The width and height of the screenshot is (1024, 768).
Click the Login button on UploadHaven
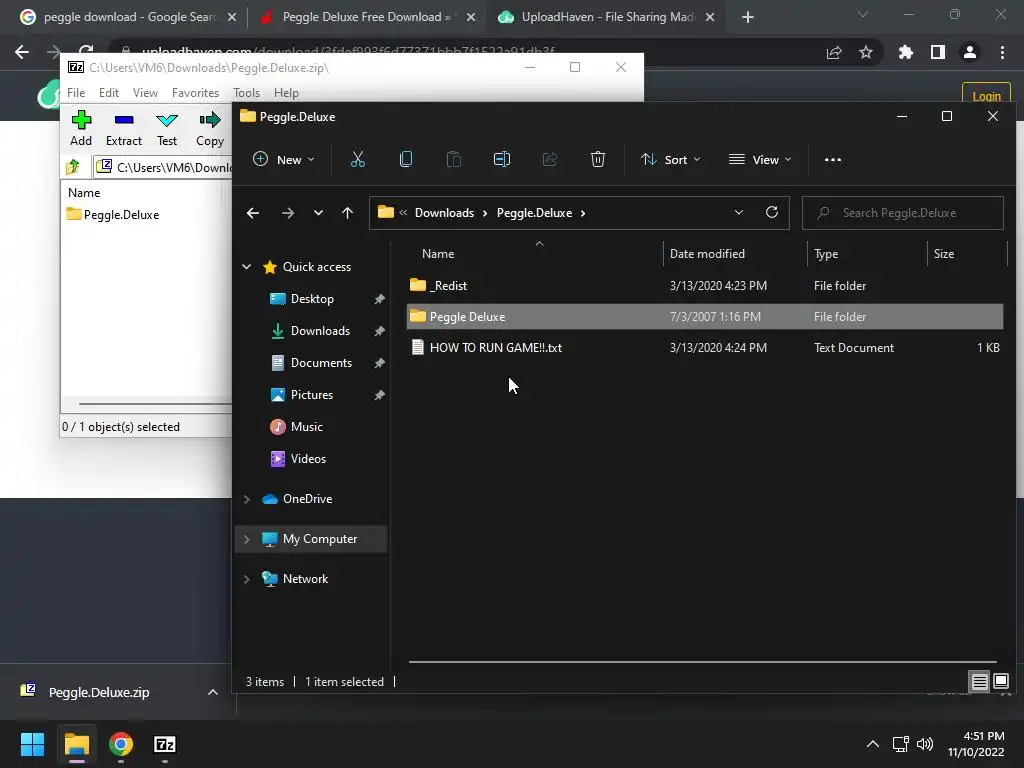click(986, 95)
